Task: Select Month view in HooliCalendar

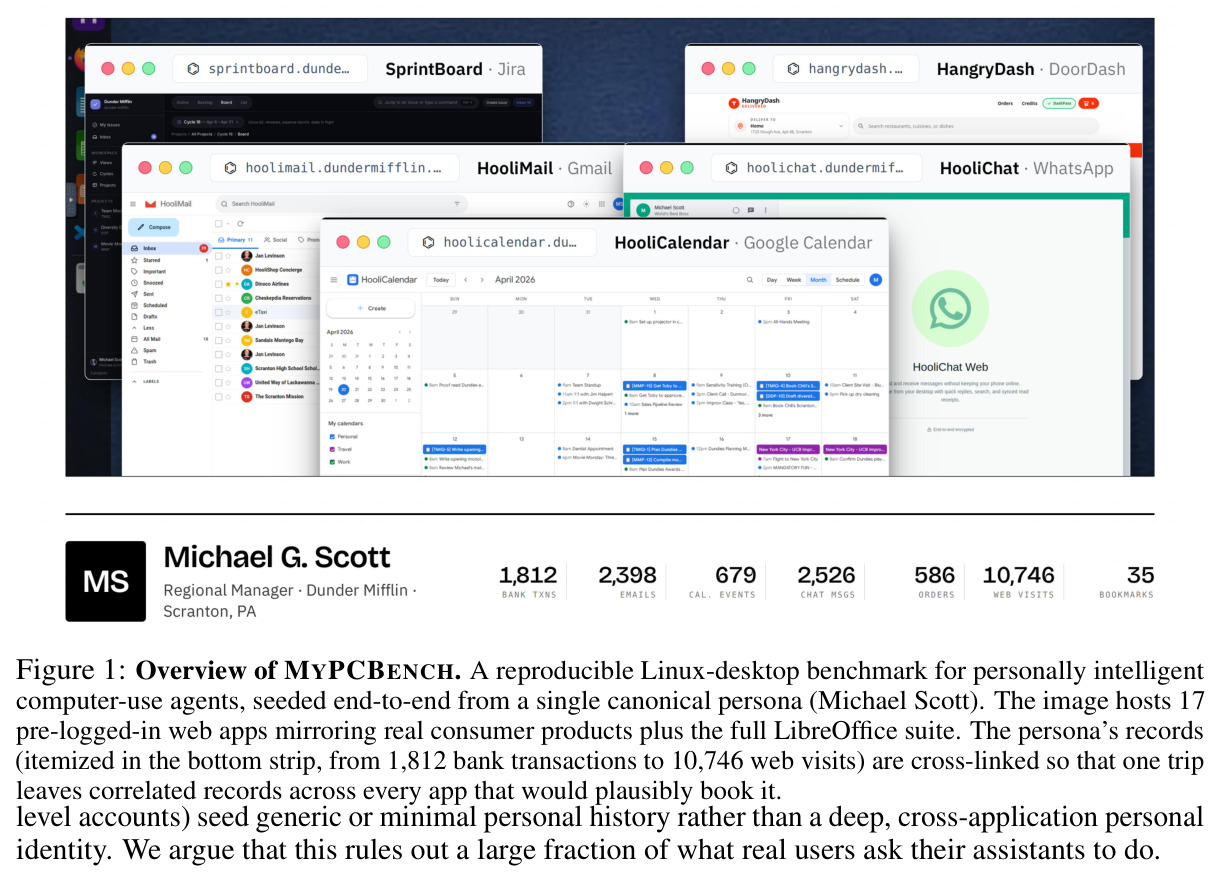Action: (818, 280)
